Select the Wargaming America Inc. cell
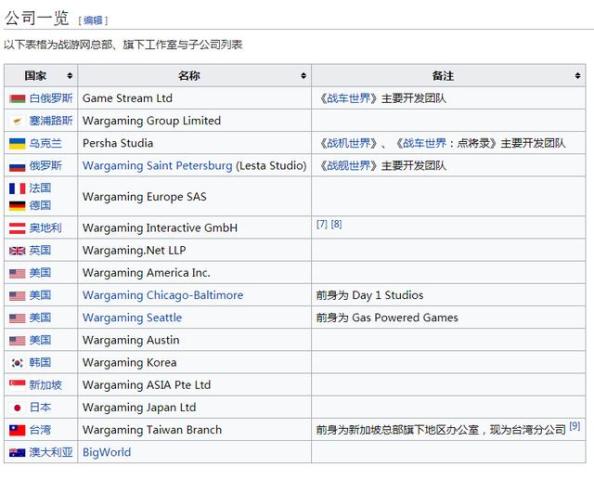 pyautogui.click(x=194, y=273)
